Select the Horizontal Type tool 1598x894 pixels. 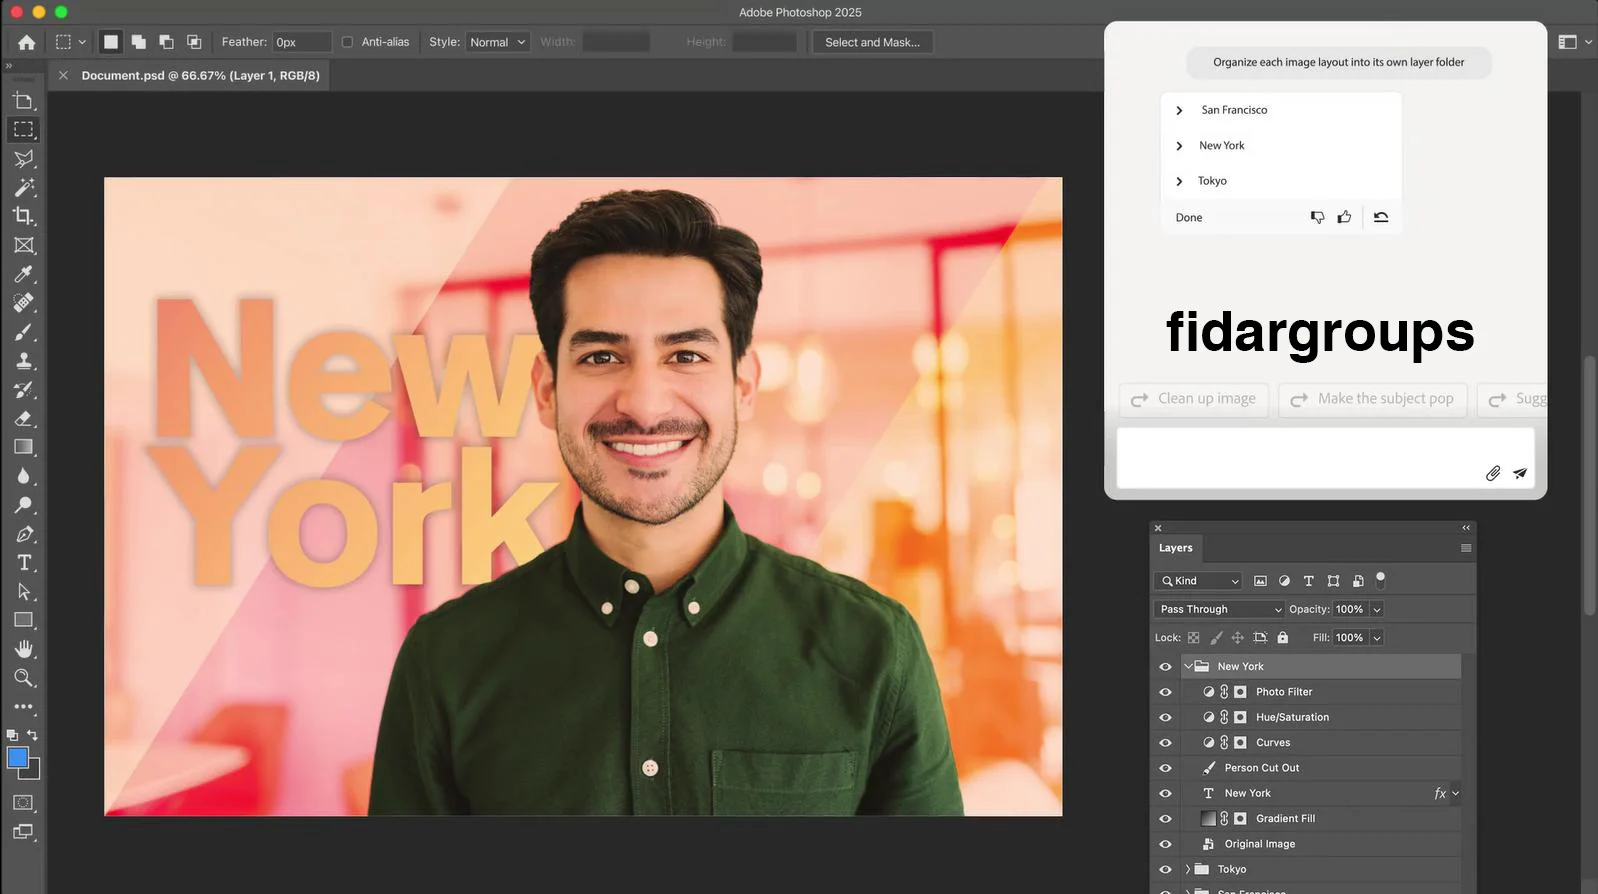[x=24, y=563]
